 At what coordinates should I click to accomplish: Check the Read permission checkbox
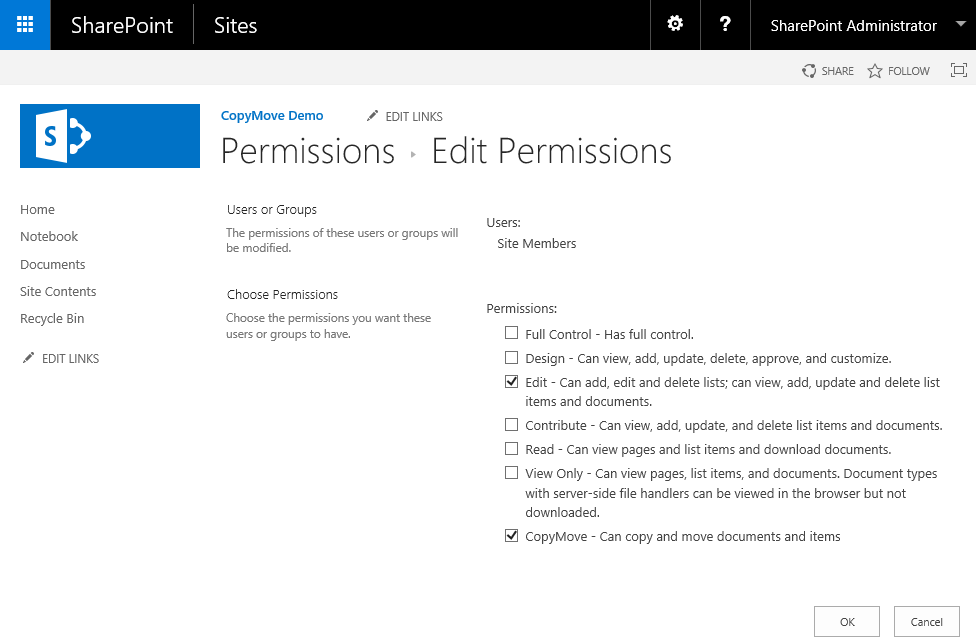(512, 449)
